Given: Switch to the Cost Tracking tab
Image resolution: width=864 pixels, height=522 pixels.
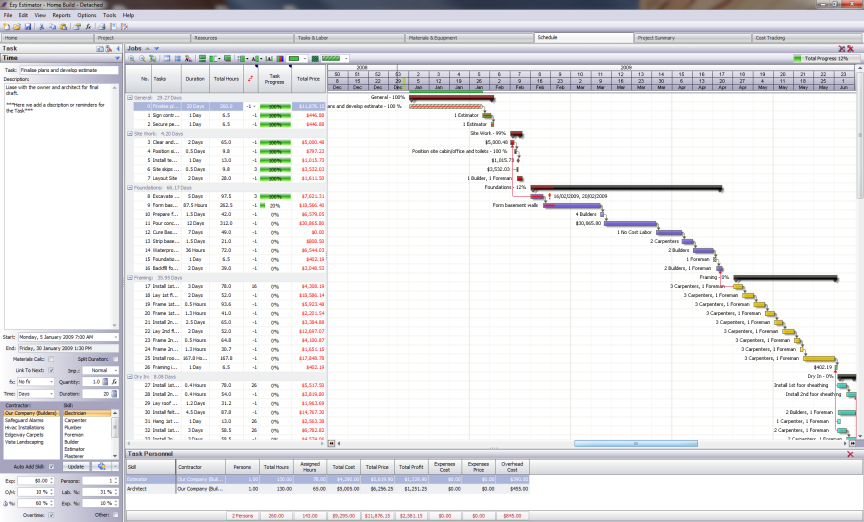Looking at the screenshot, I should (806, 38).
